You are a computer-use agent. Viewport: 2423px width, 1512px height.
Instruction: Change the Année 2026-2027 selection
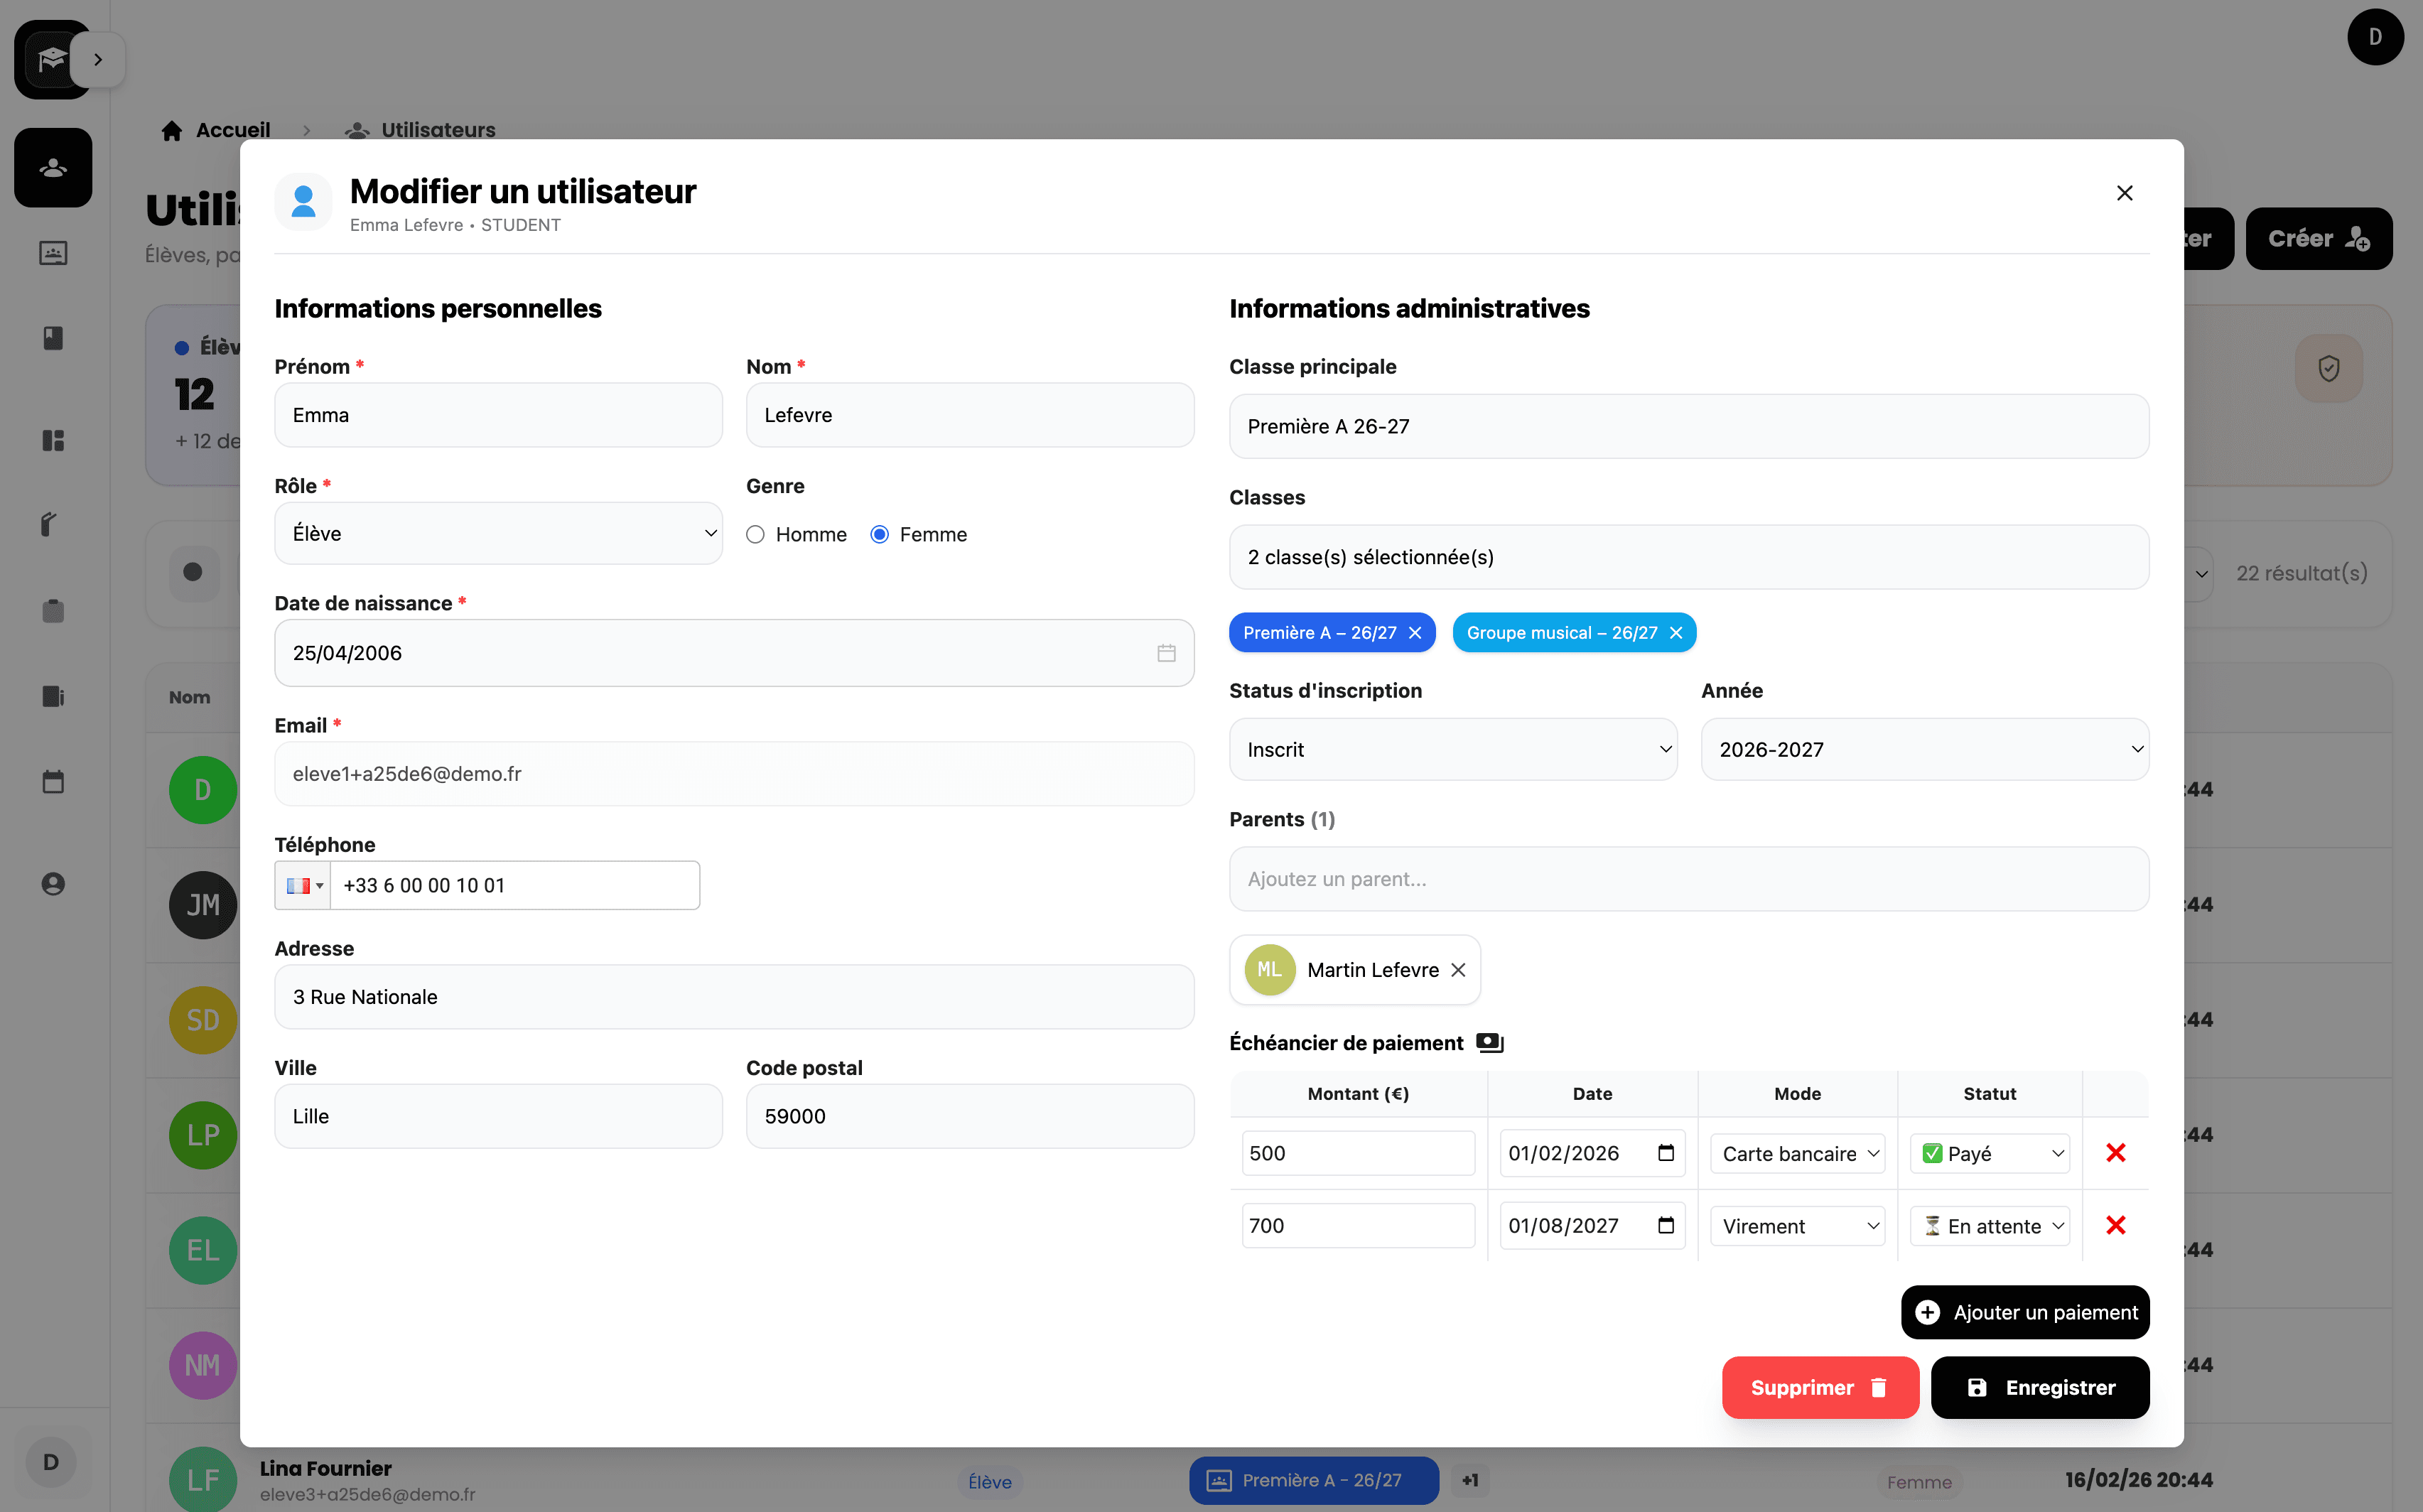1924,750
